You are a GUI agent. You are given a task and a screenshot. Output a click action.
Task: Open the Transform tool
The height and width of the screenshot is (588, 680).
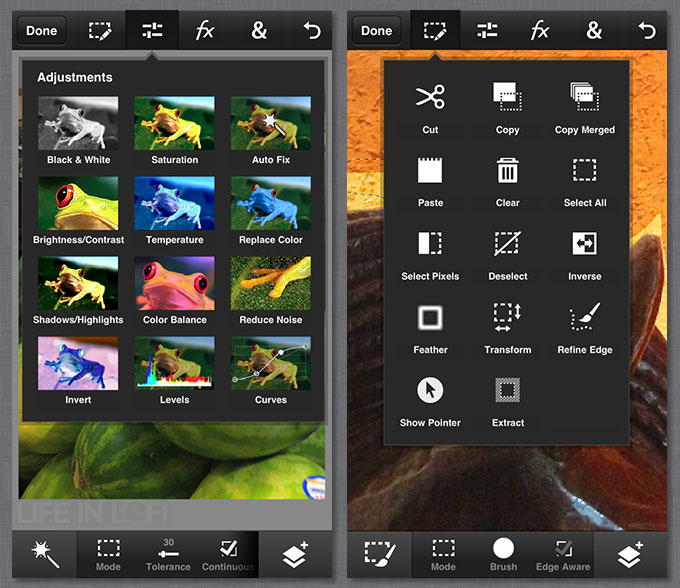tap(507, 318)
